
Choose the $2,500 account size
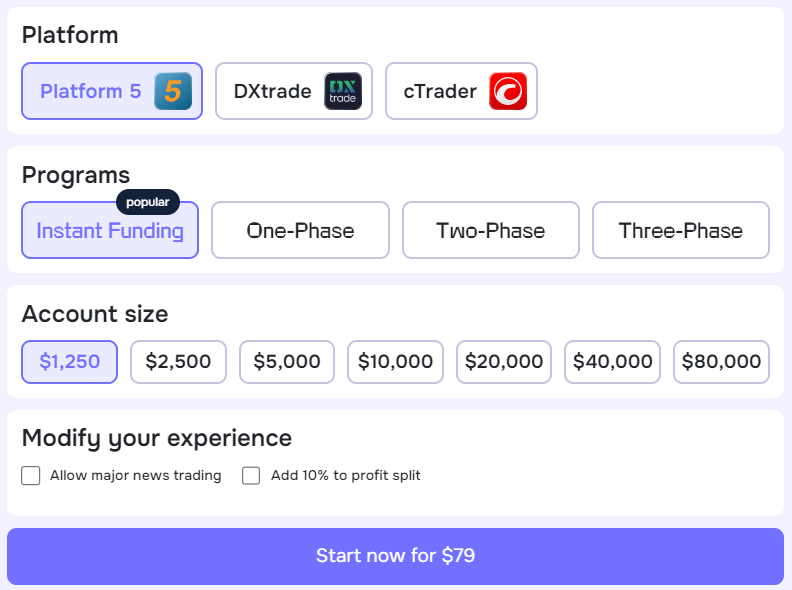[178, 362]
